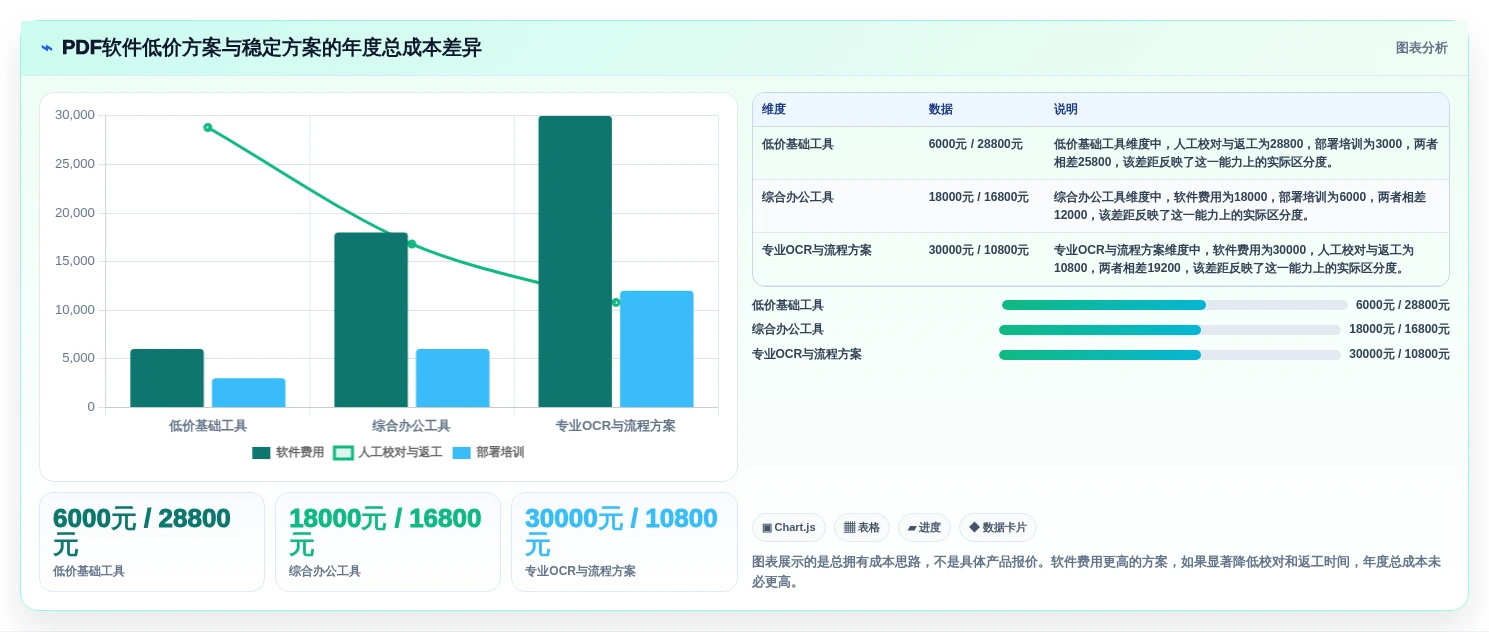Viewport: 1489px width, 632px height.
Task: Click the 图表分析 label in the header
Action: click(x=1421, y=48)
